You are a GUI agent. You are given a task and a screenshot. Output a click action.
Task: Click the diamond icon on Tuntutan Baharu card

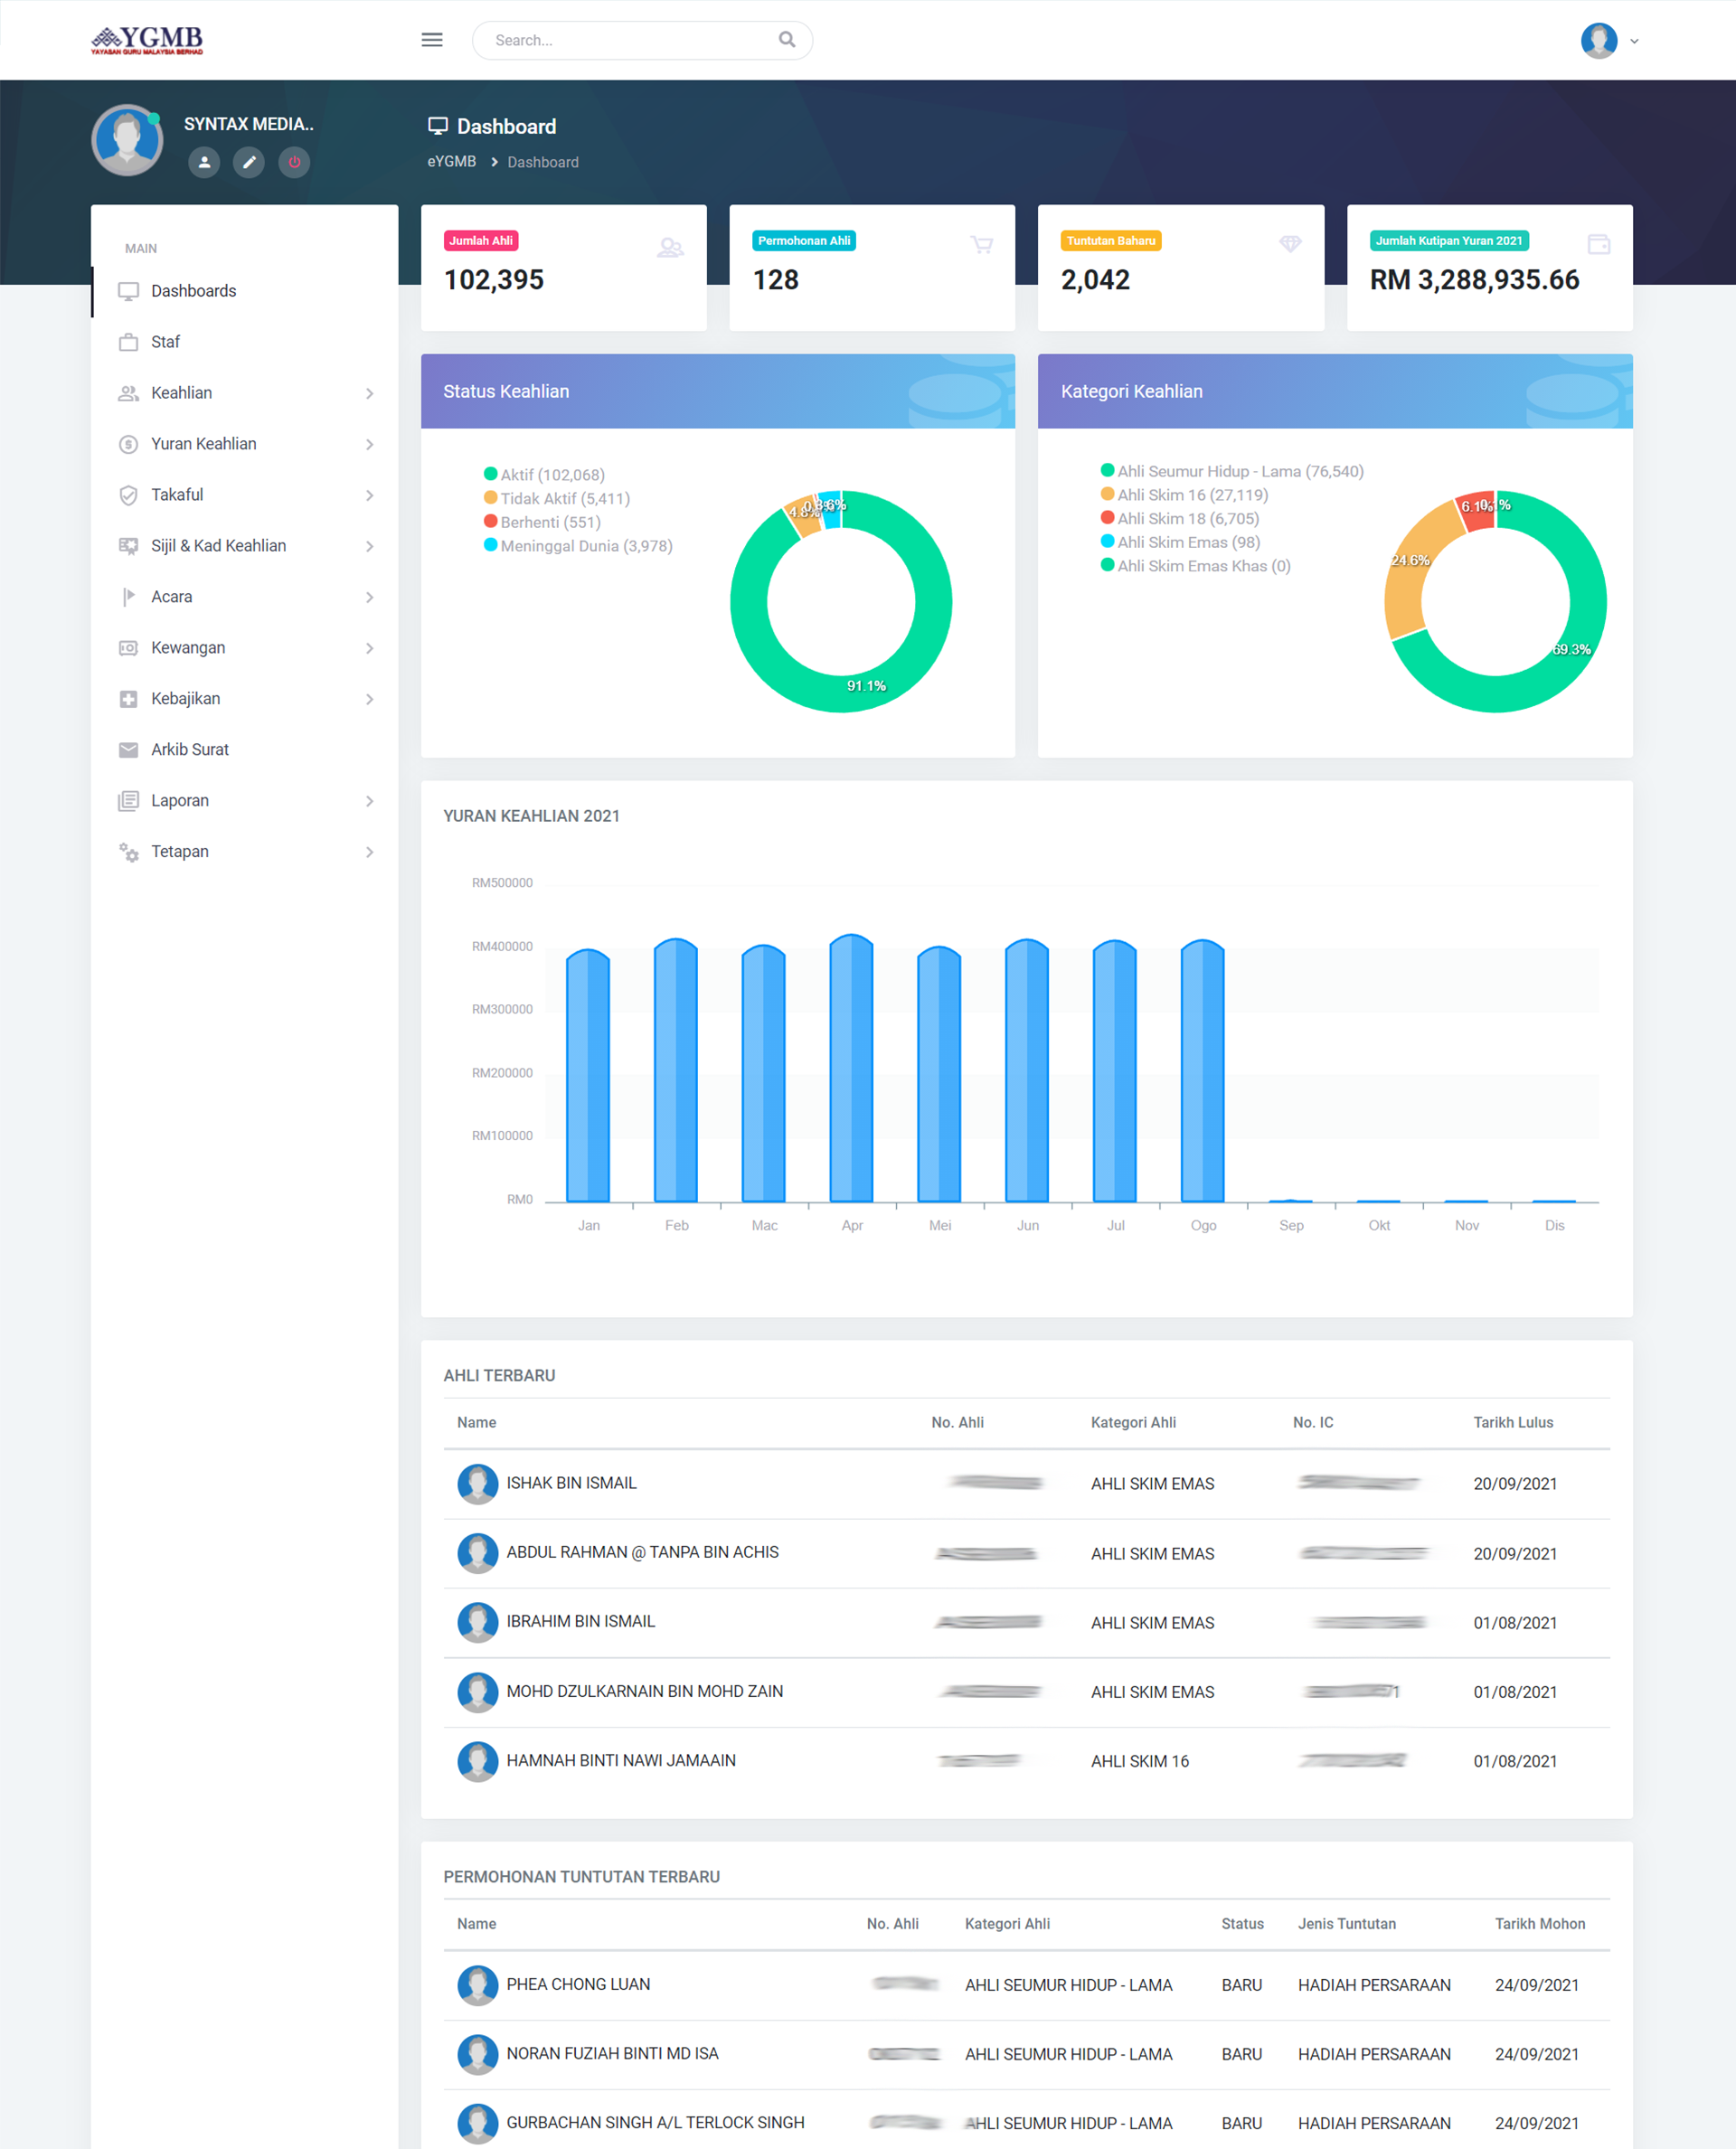coord(1290,244)
